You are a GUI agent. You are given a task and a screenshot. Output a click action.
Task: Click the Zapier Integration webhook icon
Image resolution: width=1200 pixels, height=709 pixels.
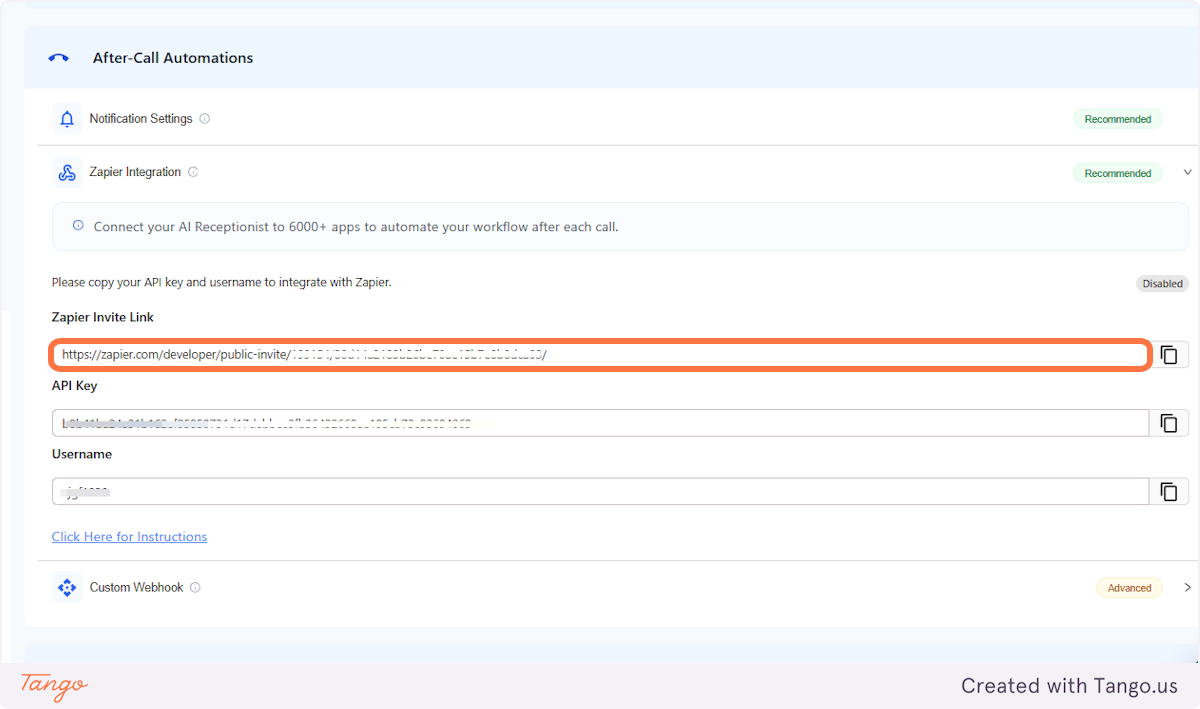[67, 172]
